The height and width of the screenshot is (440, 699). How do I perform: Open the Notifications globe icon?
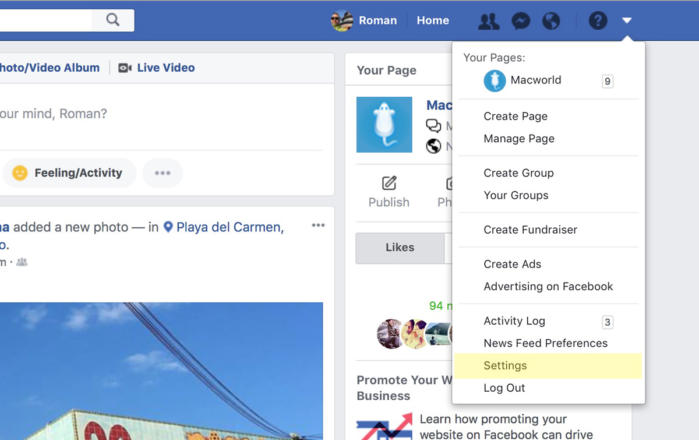tap(551, 21)
